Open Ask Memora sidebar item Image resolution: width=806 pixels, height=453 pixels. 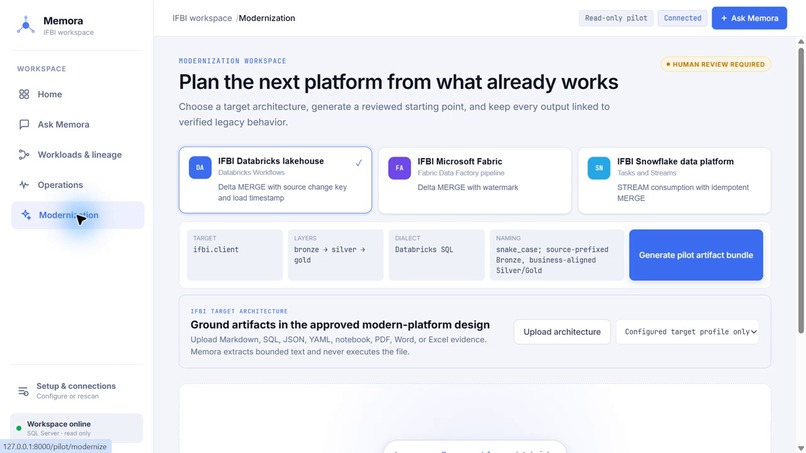pyautogui.click(x=77, y=124)
